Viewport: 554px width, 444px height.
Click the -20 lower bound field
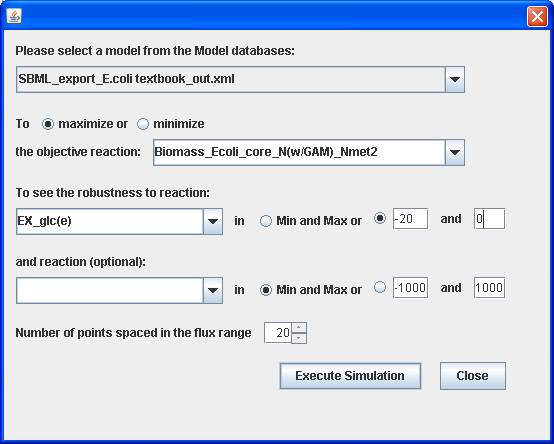pyautogui.click(x=410, y=219)
